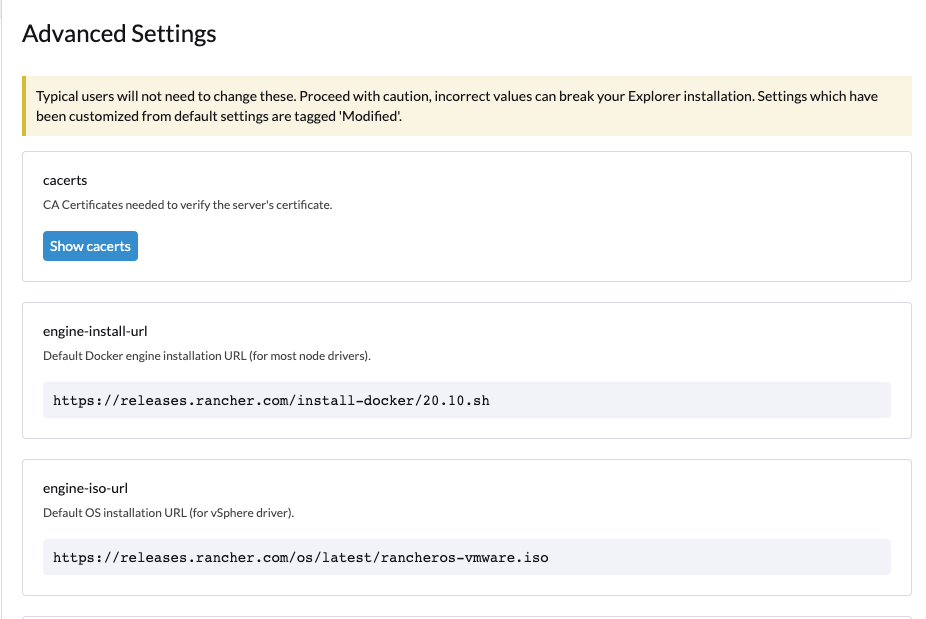Click the Advanced Settings page heading
The height and width of the screenshot is (619, 926).
pos(119,33)
